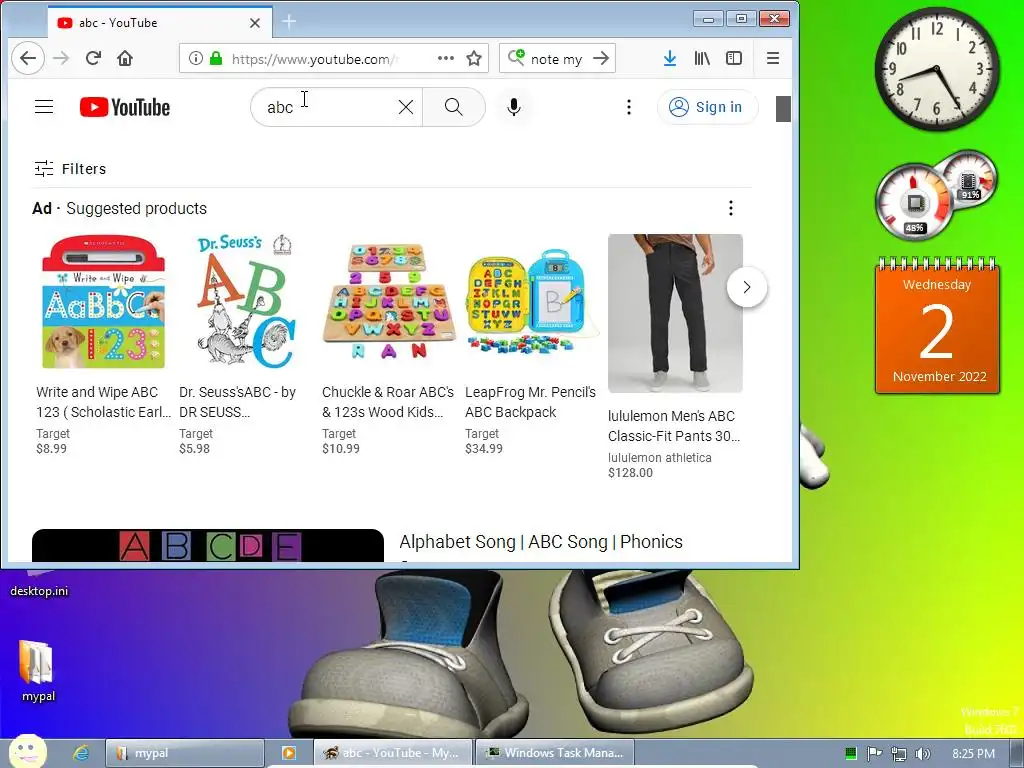Click the Sign in button

click(x=707, y=106)
